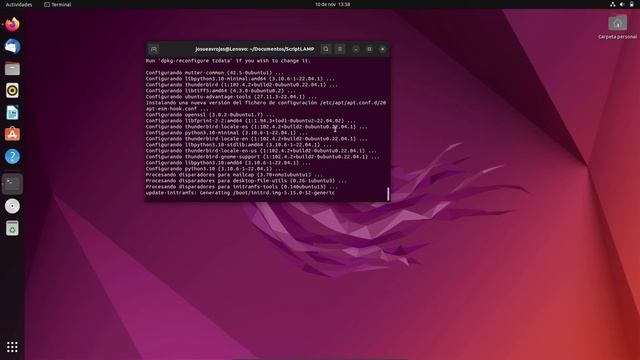This screenshot has width=640, height=360.
Task: Open the terminal hamburger menu
Action: 340,49
